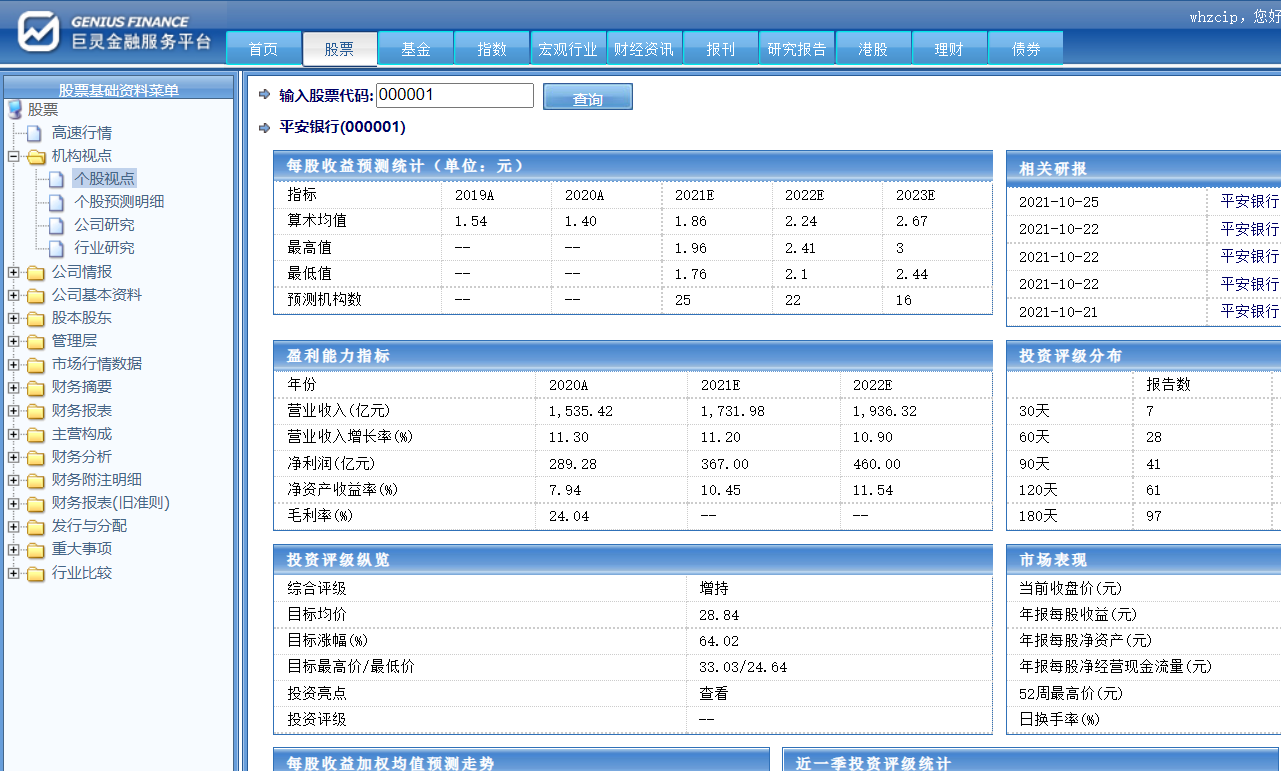
Task: Open 个股预测明细 in the tree
Action: (x=119, y=202)
